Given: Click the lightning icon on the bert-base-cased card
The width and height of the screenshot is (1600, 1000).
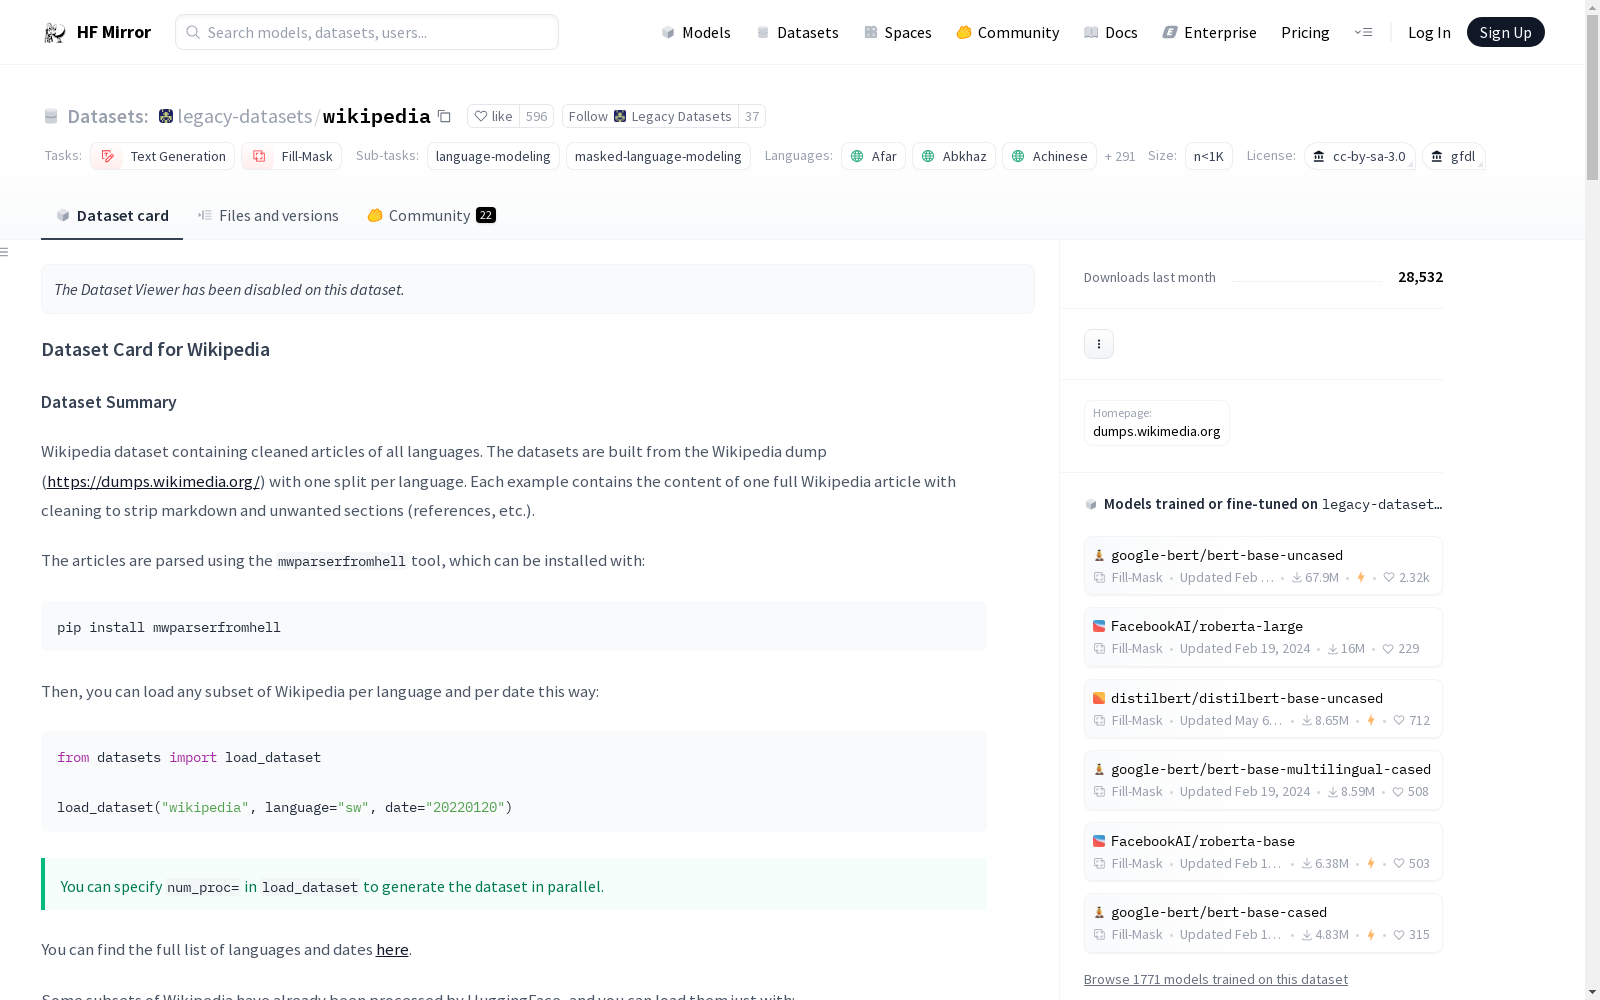Looking at the screenshot, I should coord(1371,935).
